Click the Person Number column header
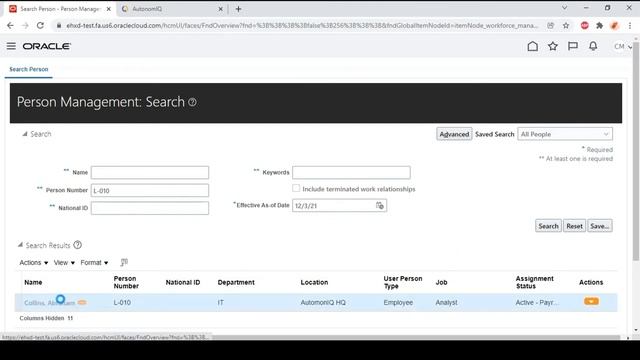640x360 pixels. tap(126, 282)
